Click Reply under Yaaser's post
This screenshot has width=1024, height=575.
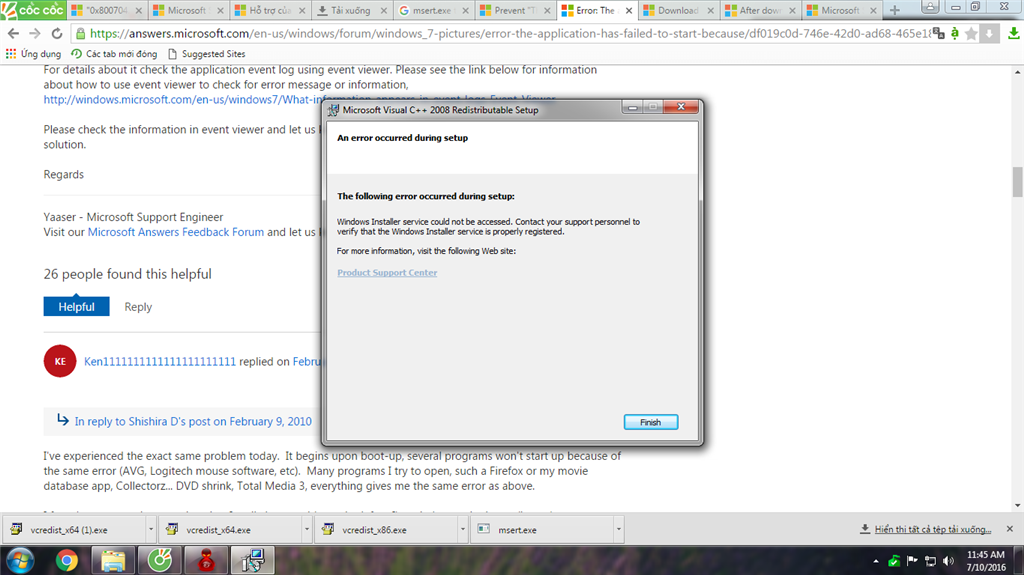pos(138,306)
